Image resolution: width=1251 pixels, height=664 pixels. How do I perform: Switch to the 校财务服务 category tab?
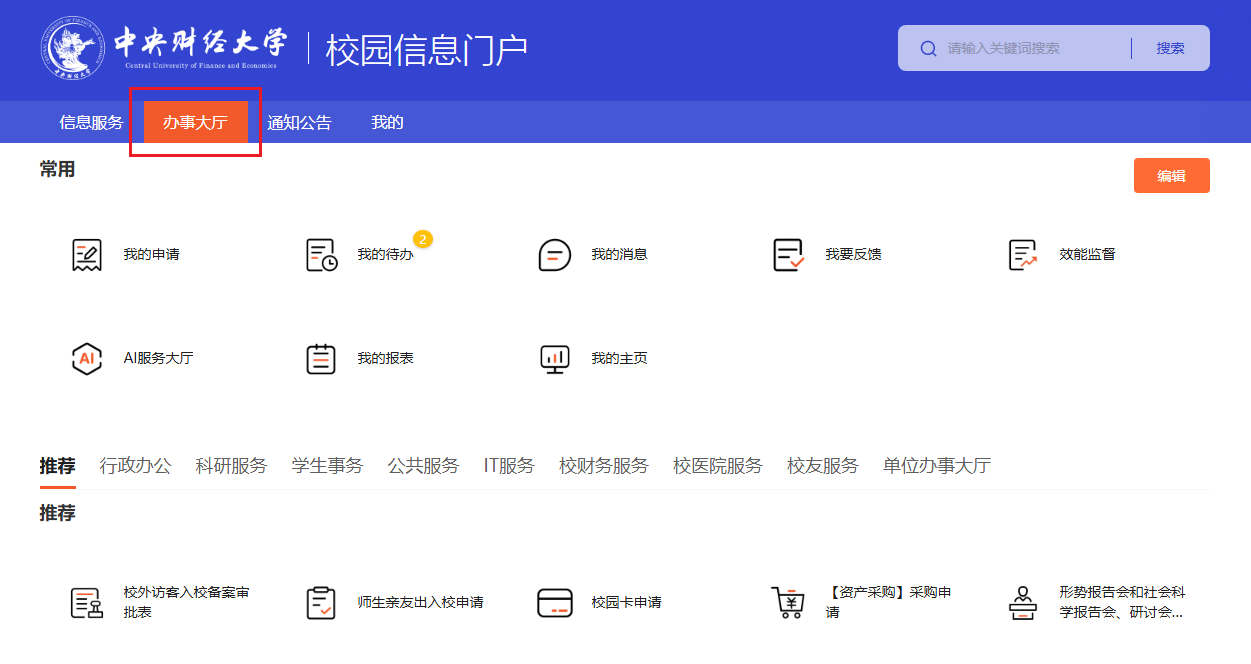[603, 466]
